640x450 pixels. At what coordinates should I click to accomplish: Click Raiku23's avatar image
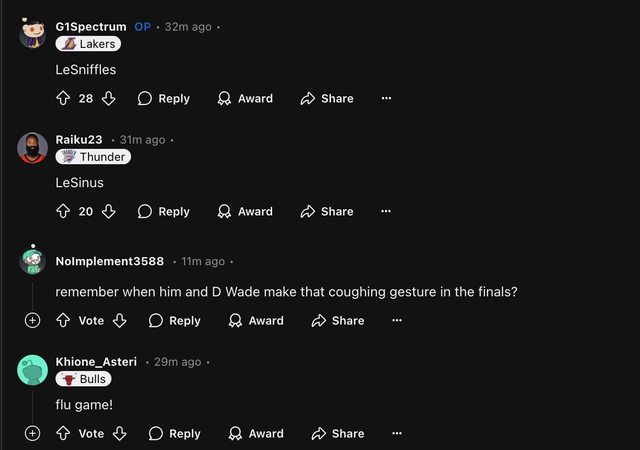pos(32,147)
